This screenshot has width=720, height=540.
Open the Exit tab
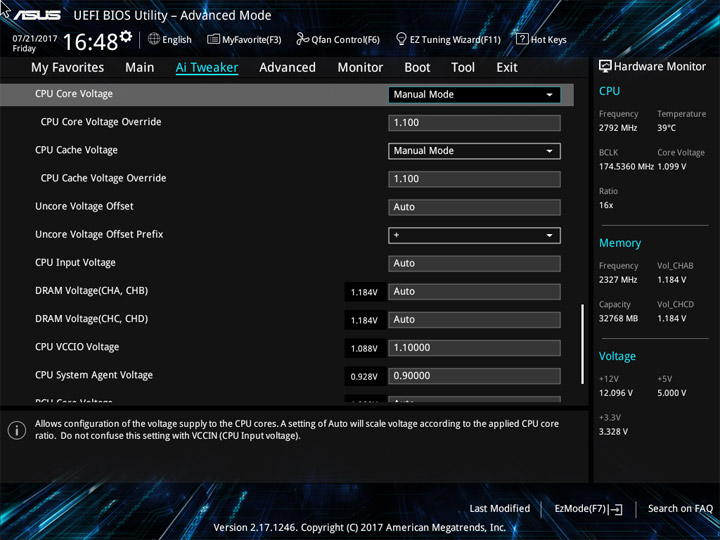point(507,68)
